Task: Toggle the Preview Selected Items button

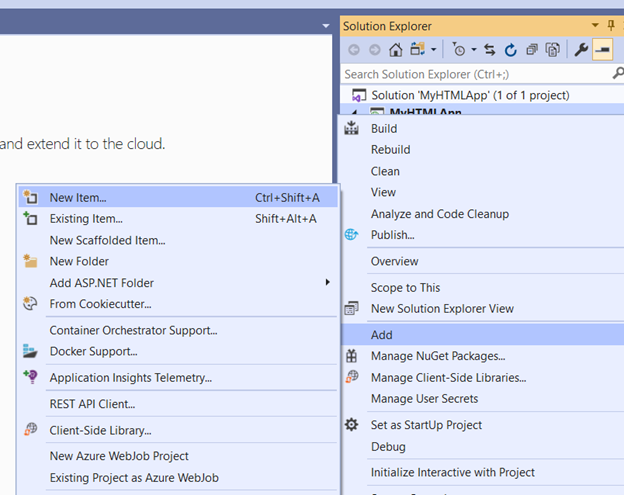Action: (x=602, y=50)
